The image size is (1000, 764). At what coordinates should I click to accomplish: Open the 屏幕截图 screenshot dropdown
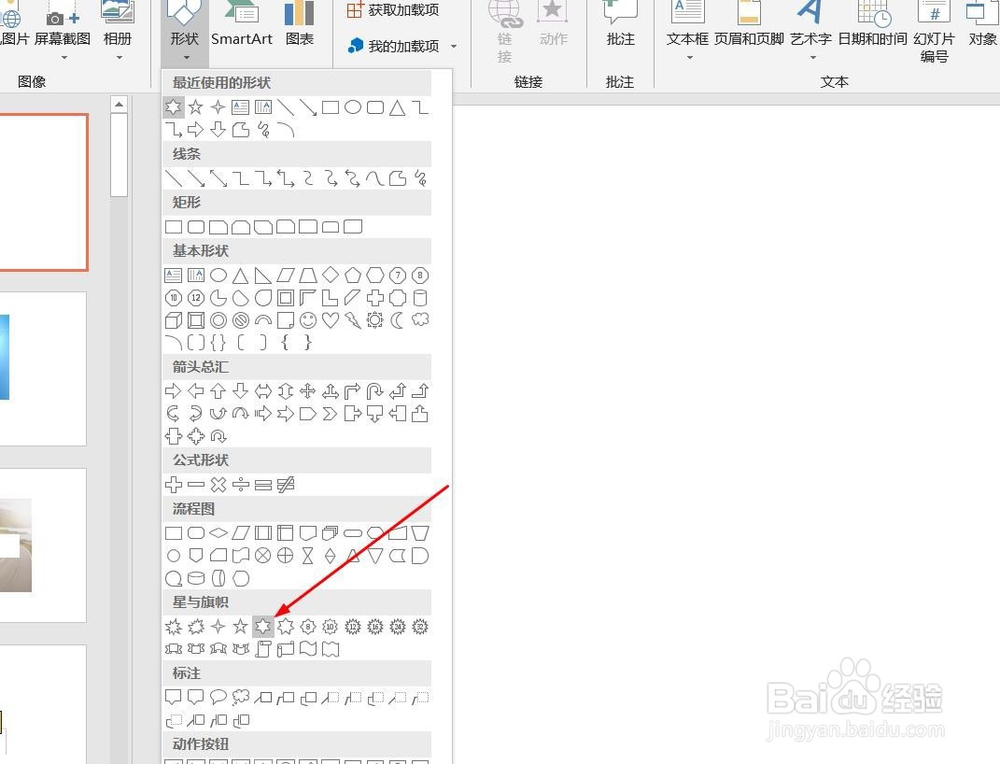pos(62,32)
